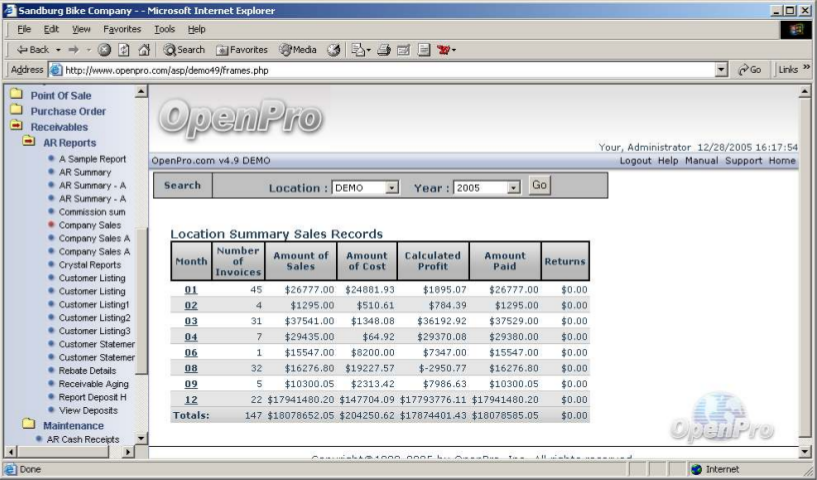Select Commission sum report

(92, 212)
